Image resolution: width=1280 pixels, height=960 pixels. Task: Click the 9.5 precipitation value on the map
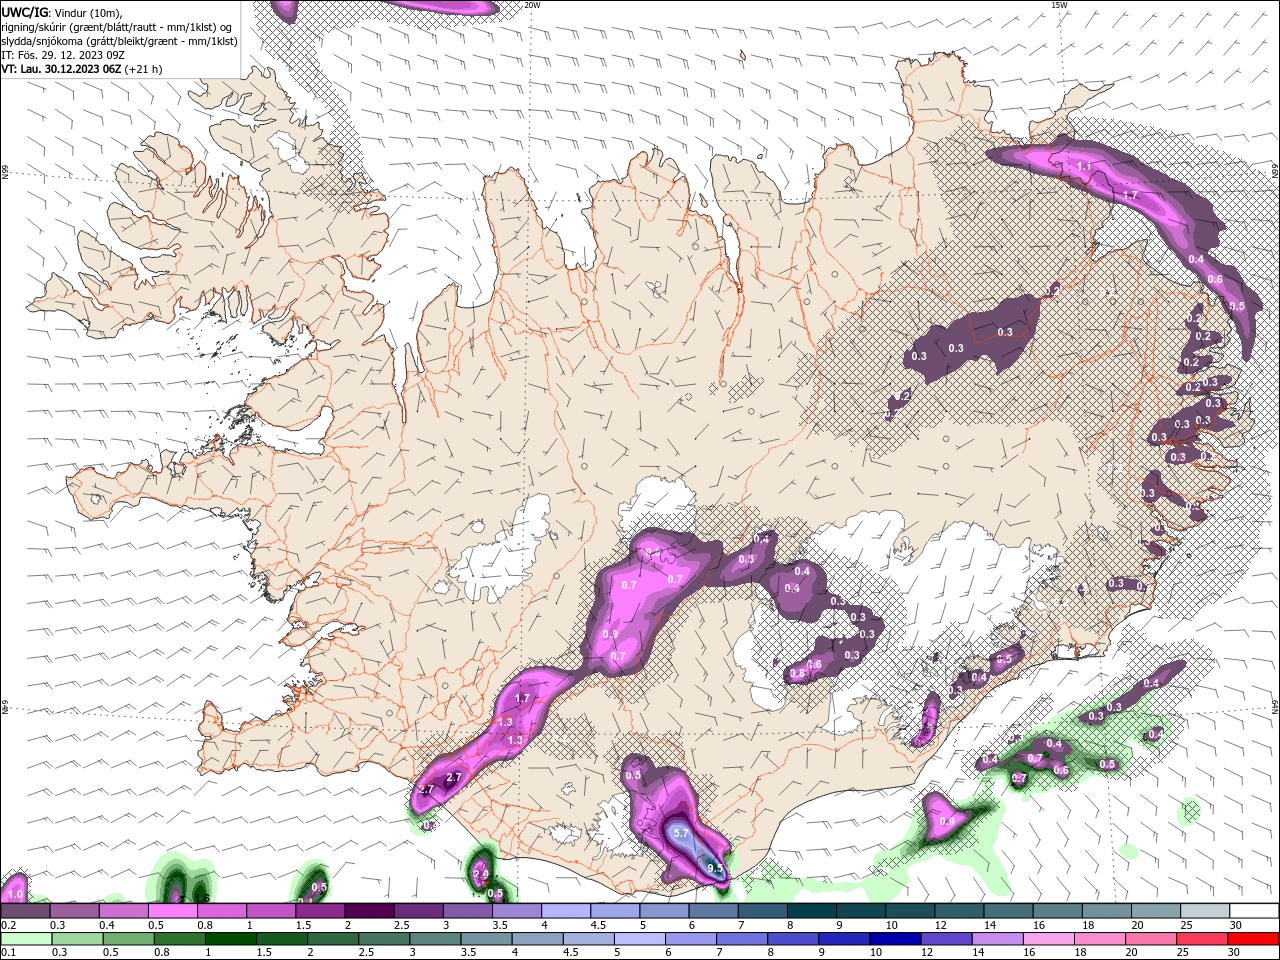pyautogui.click(x=715, y=869)
